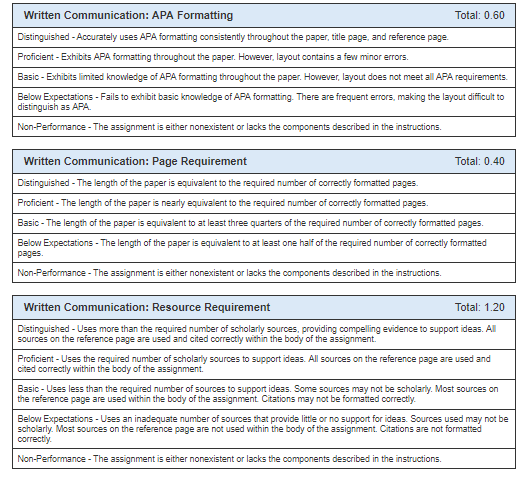Pick Below Expectations row about inadequate sources
The height and width of the screenshot is (486, 531).
pyautogui.click(x=264, y=429)
